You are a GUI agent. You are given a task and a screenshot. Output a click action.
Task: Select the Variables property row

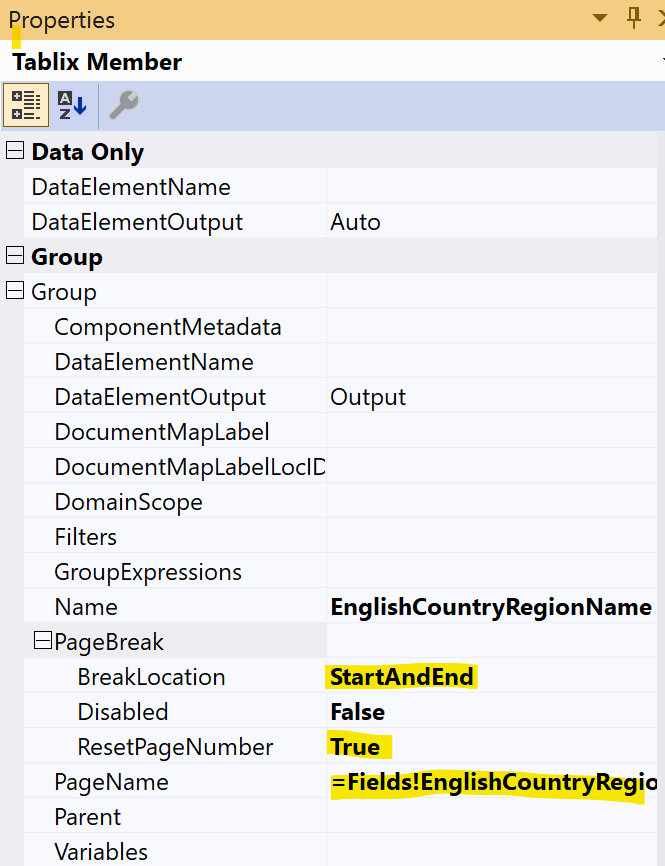340,851
